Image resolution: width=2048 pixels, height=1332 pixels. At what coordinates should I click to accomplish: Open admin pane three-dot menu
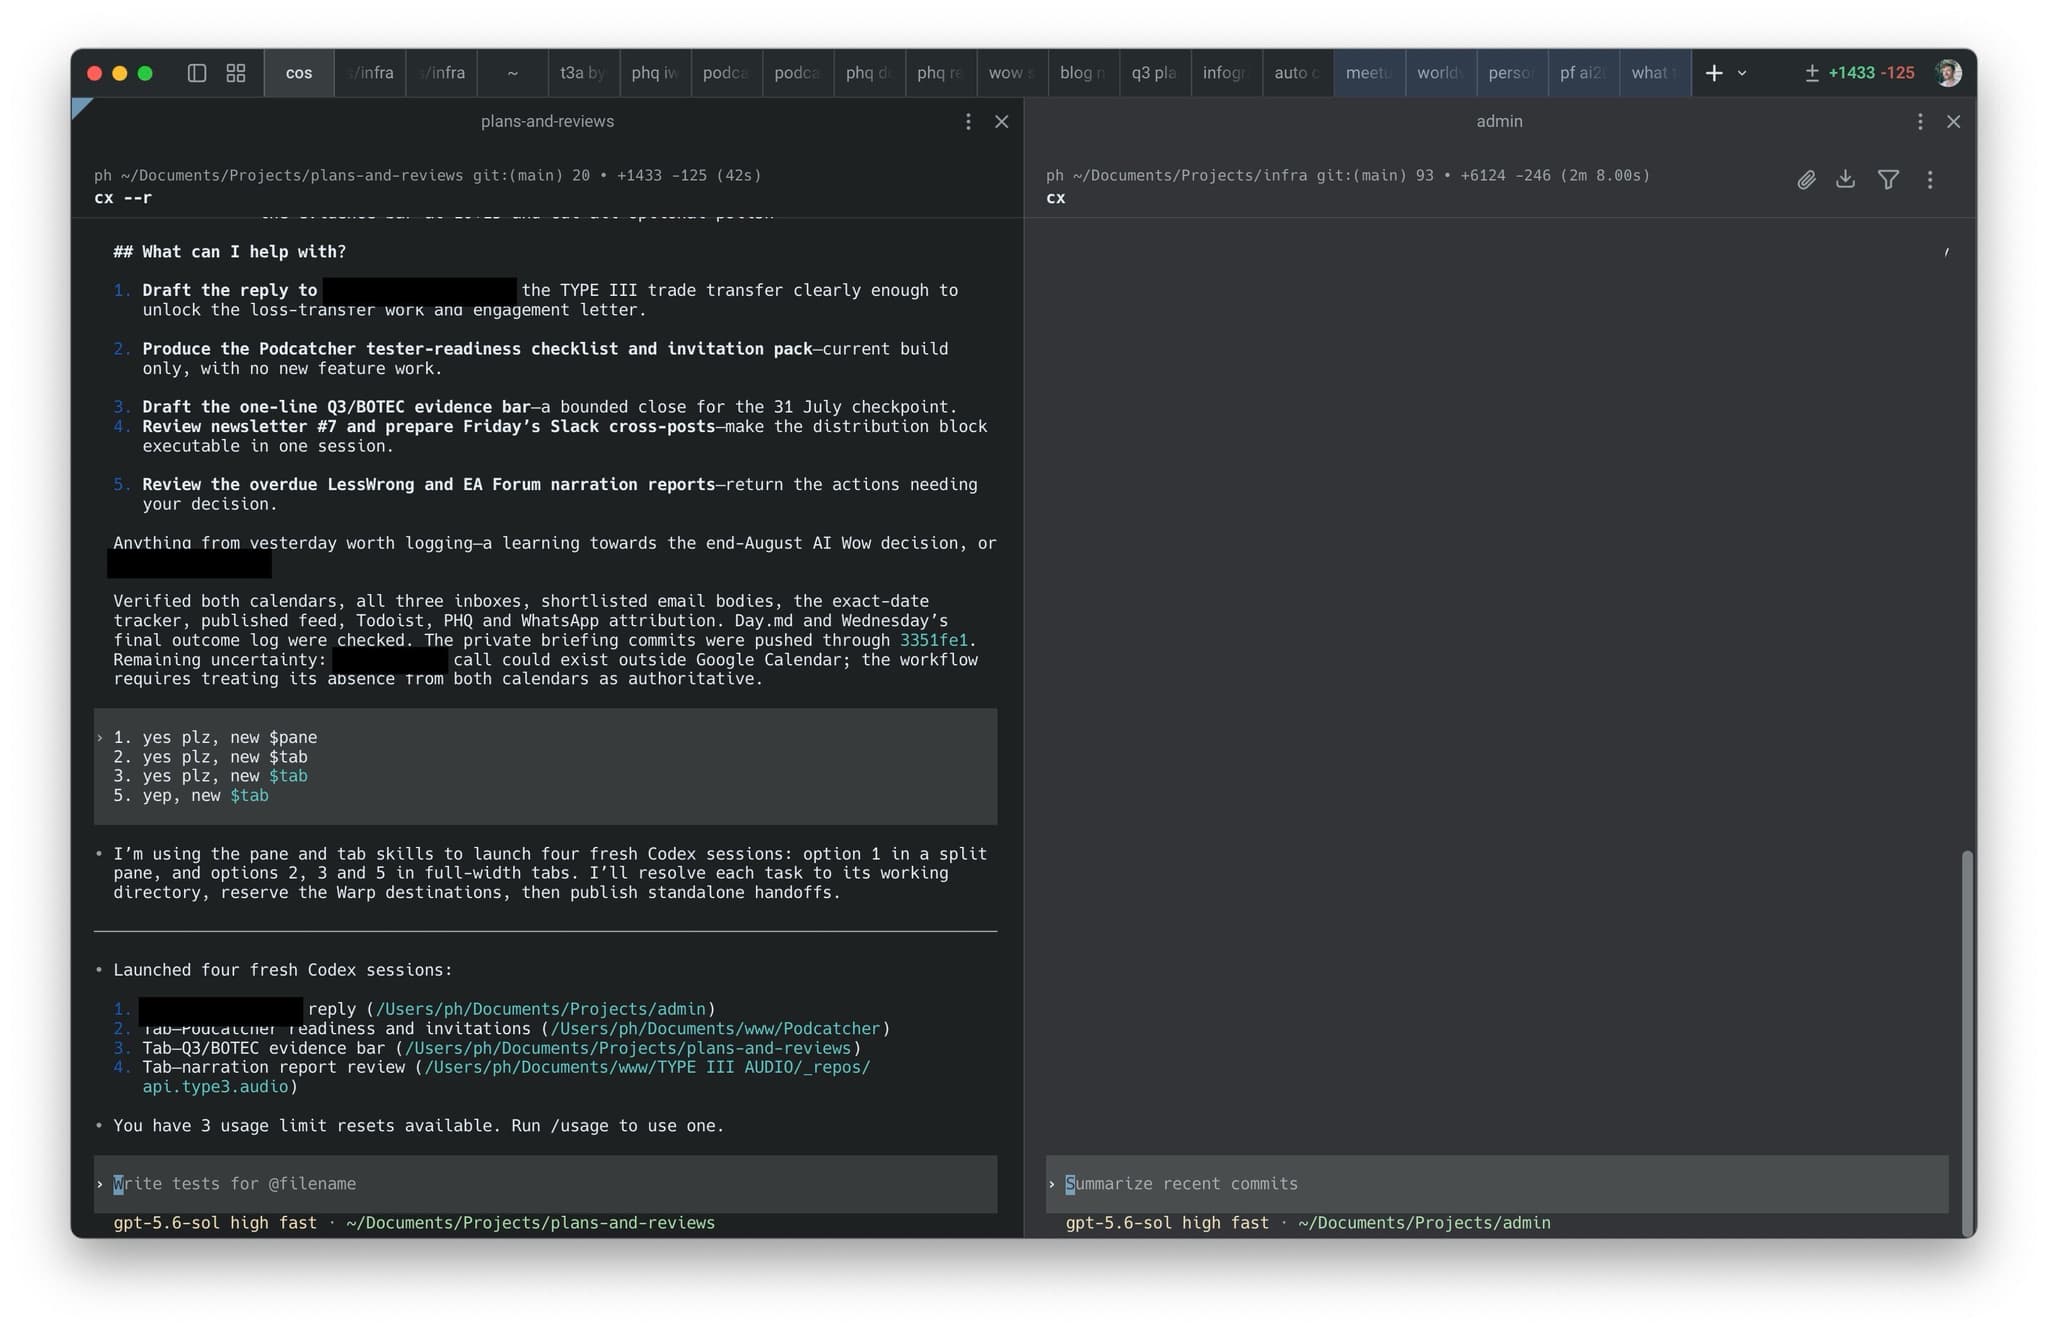pos(1920,121)
